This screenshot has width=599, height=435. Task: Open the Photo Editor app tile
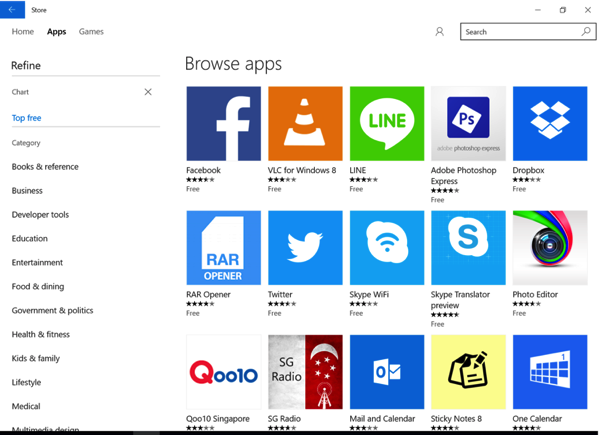coord(550,247)
